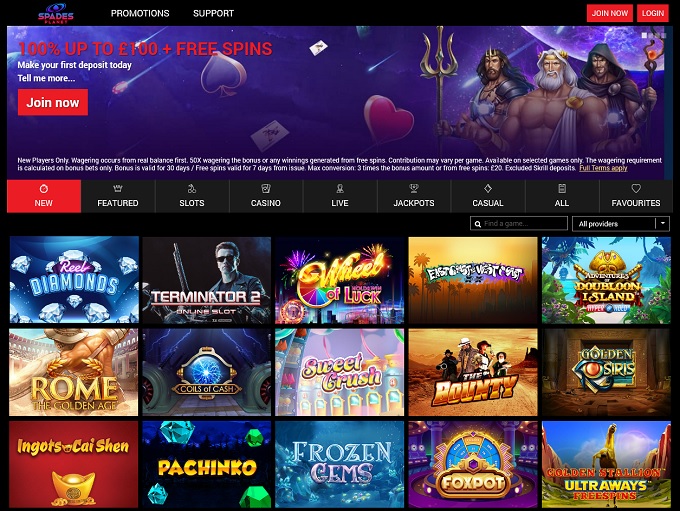Open Favourites via the heart icon
The image size is (680, 511).
coord(636,188)
